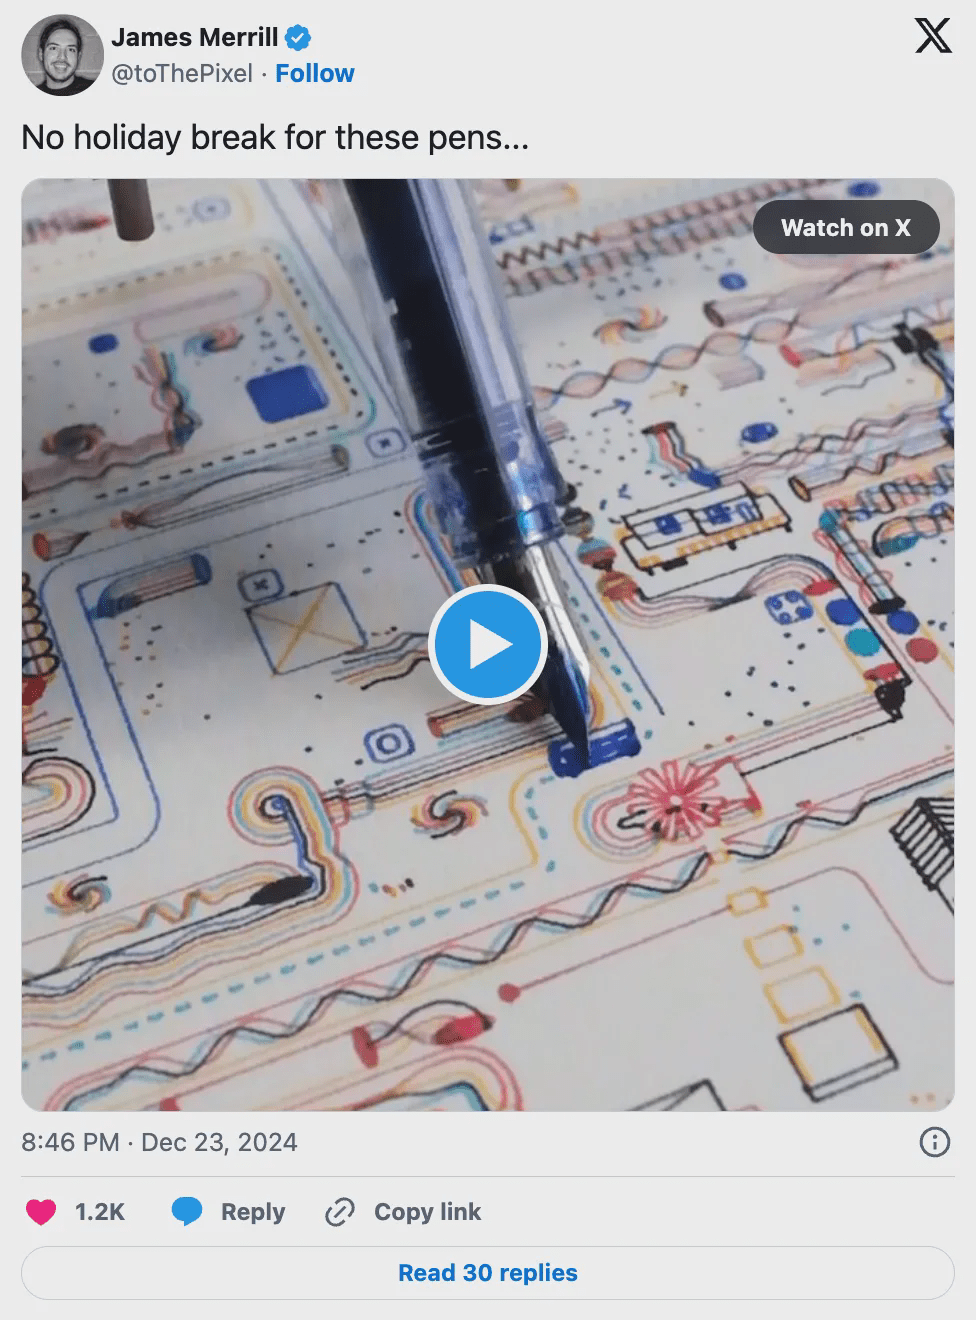Screen dimensions: 976x1320
Task: Click the X logo icon
Action: [x=933, y=37]
